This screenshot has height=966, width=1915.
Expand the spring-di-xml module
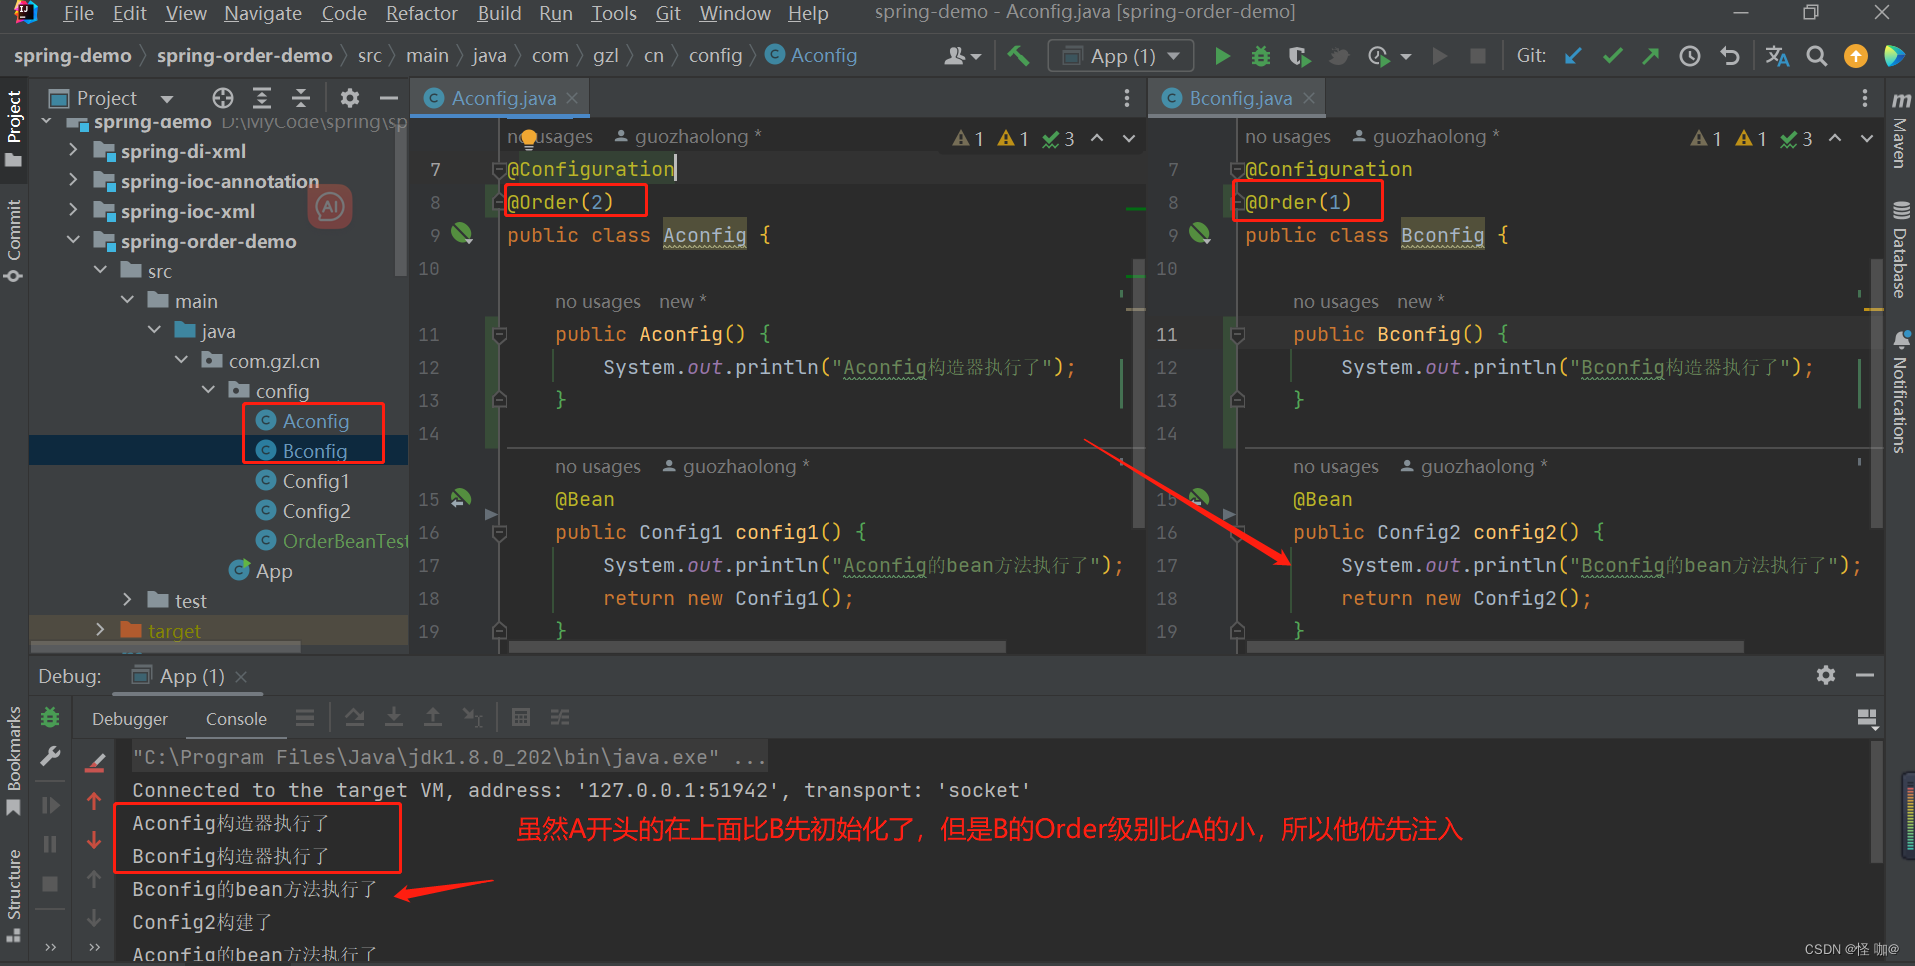tap(73, 151)
